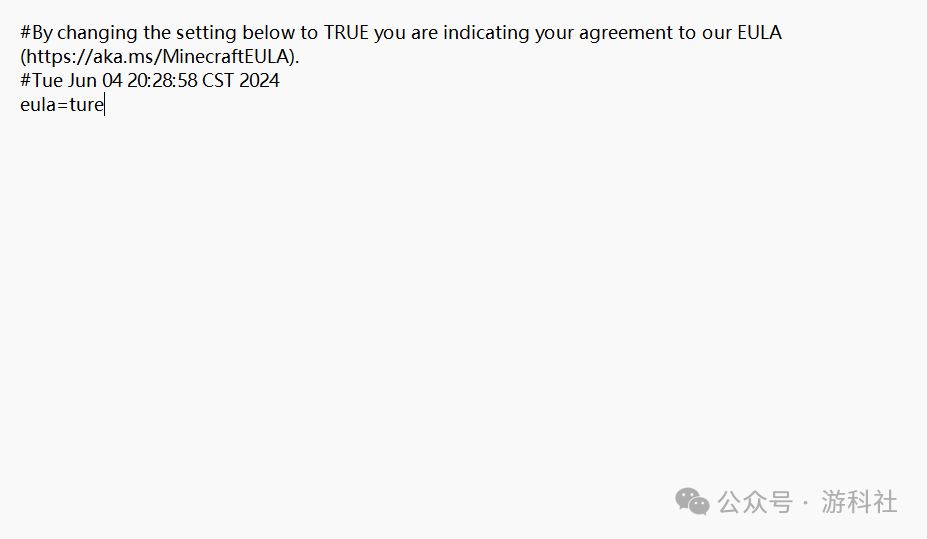Click the time 20:28:58 in the timestamp
The height and width of the screenshot is (539, 927).
coord(162,80)
